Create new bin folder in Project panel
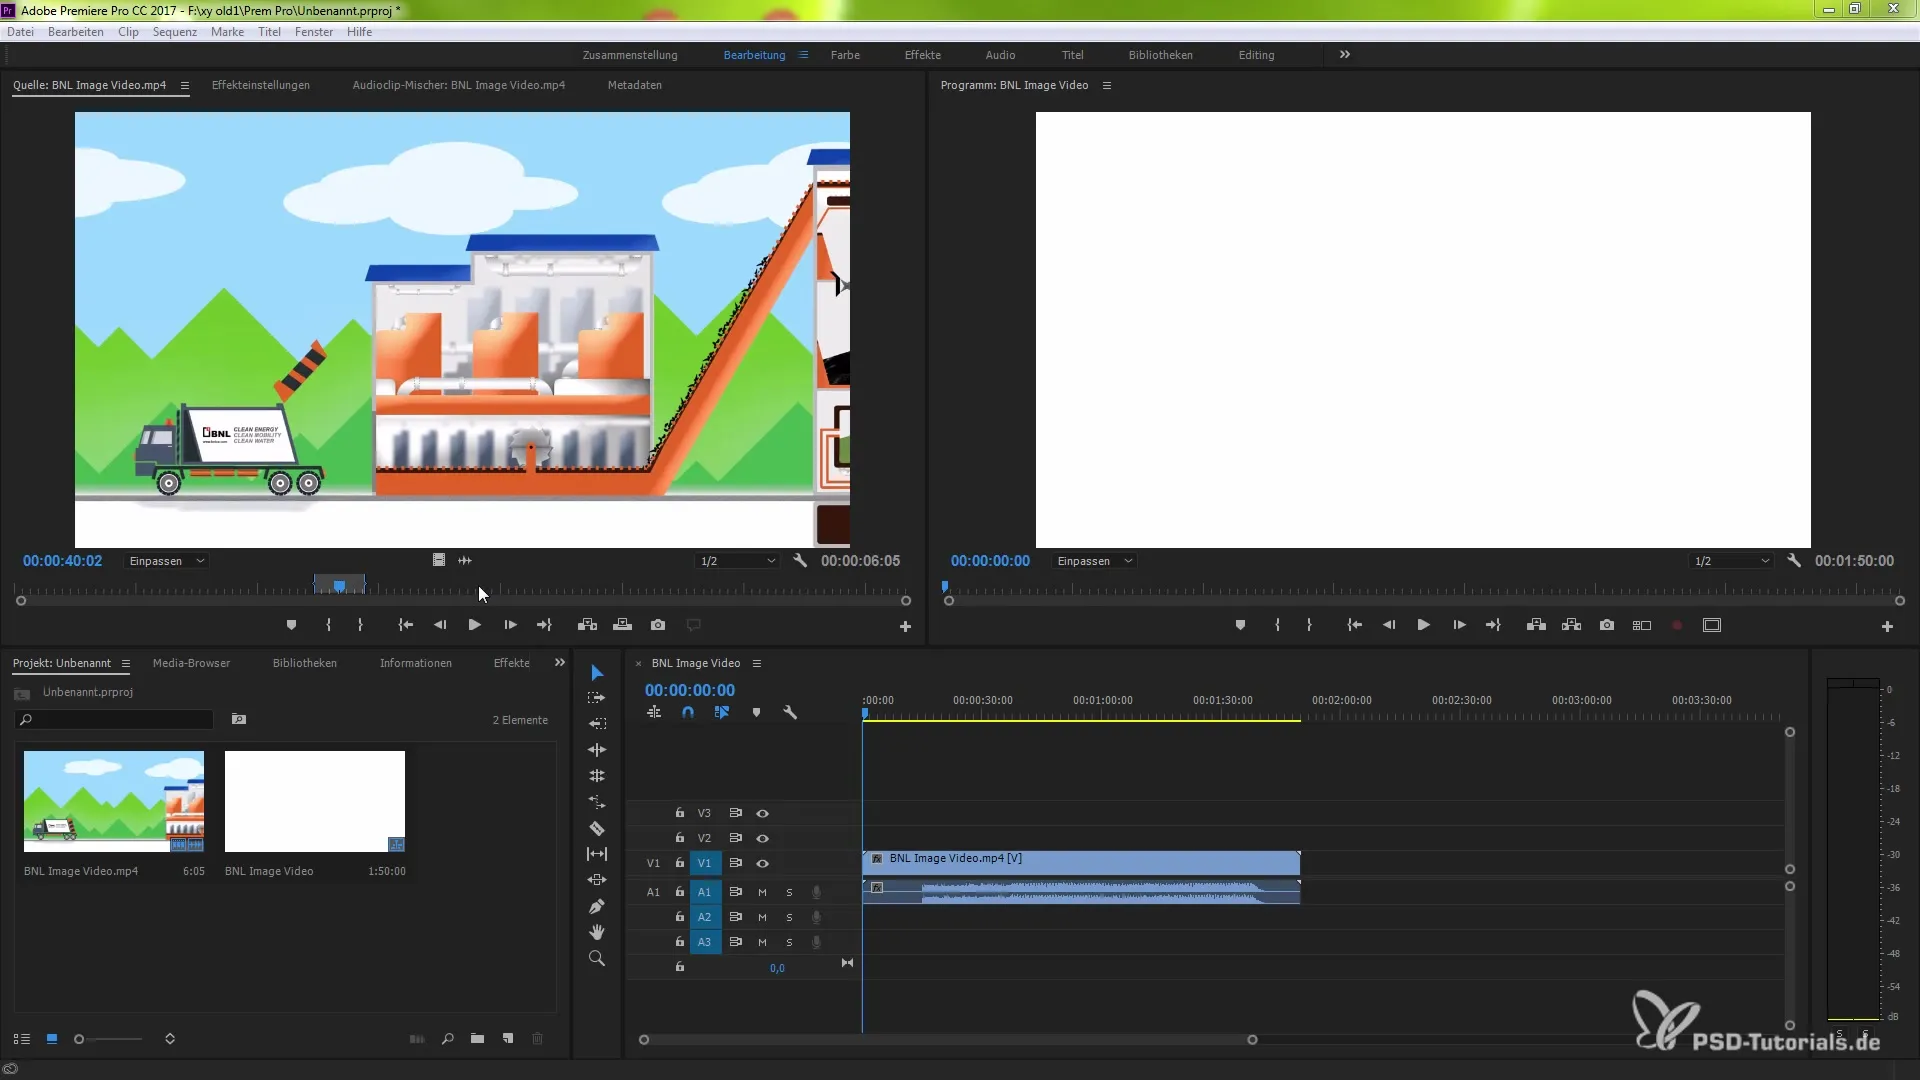This screenshot has width=1920, height=1080. [478, 1039]
